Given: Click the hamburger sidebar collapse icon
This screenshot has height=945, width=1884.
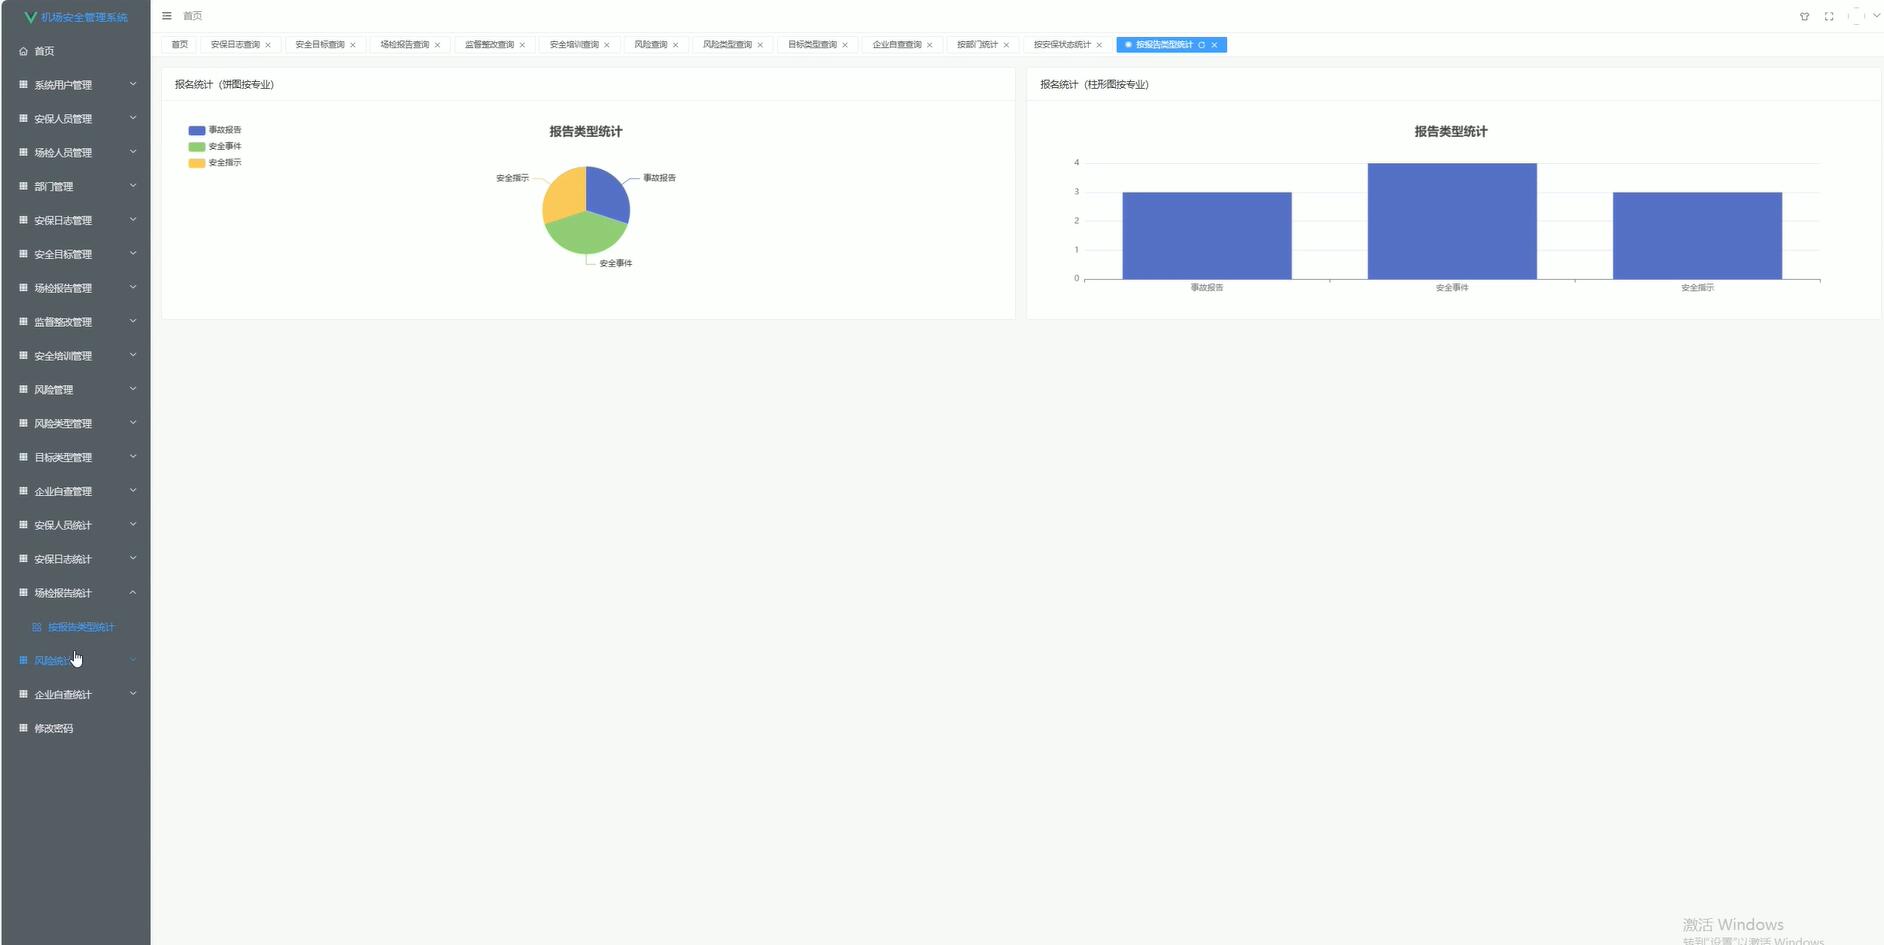Looking at the screenshot, I should click(x=167, y=16).
